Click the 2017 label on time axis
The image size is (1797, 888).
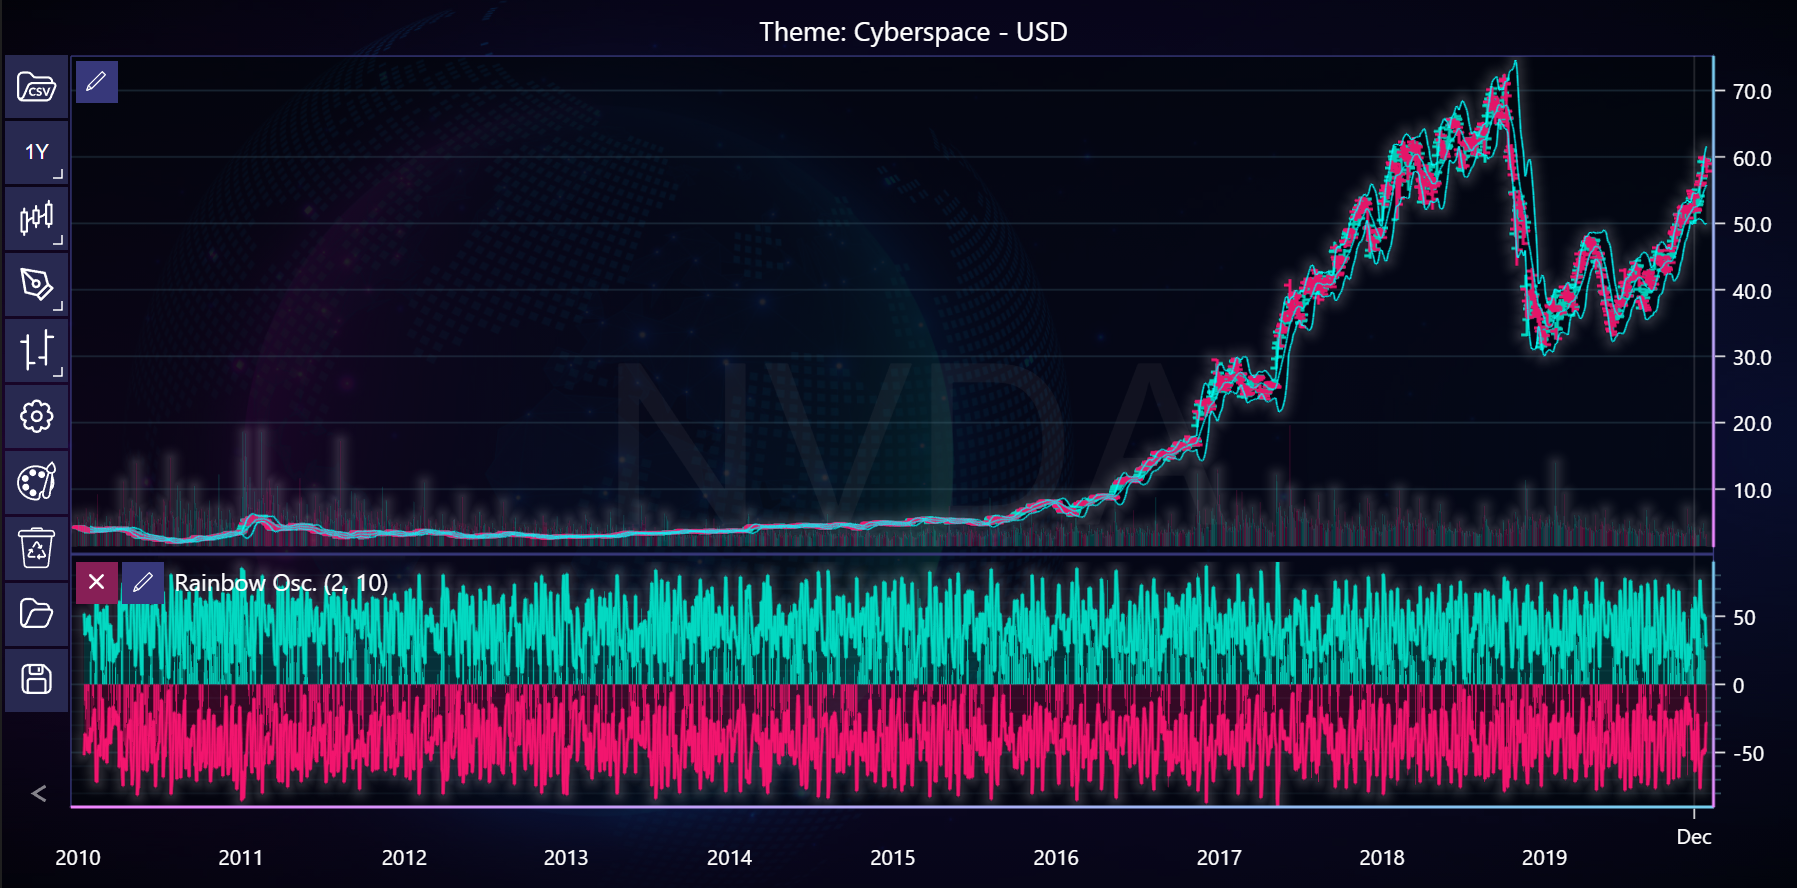[1219, 858]
